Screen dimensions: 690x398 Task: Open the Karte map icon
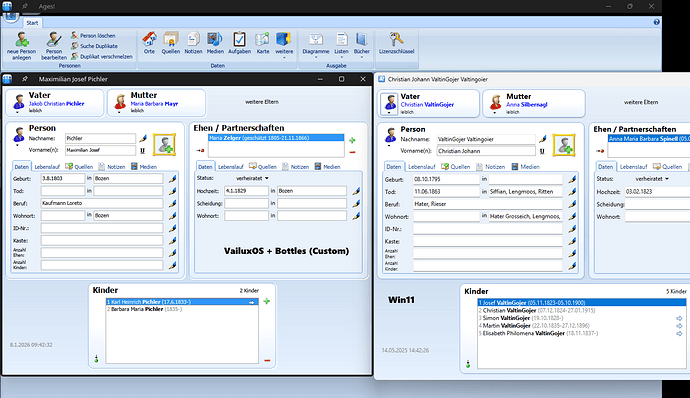pyautogui.click(x=263, y=39)
